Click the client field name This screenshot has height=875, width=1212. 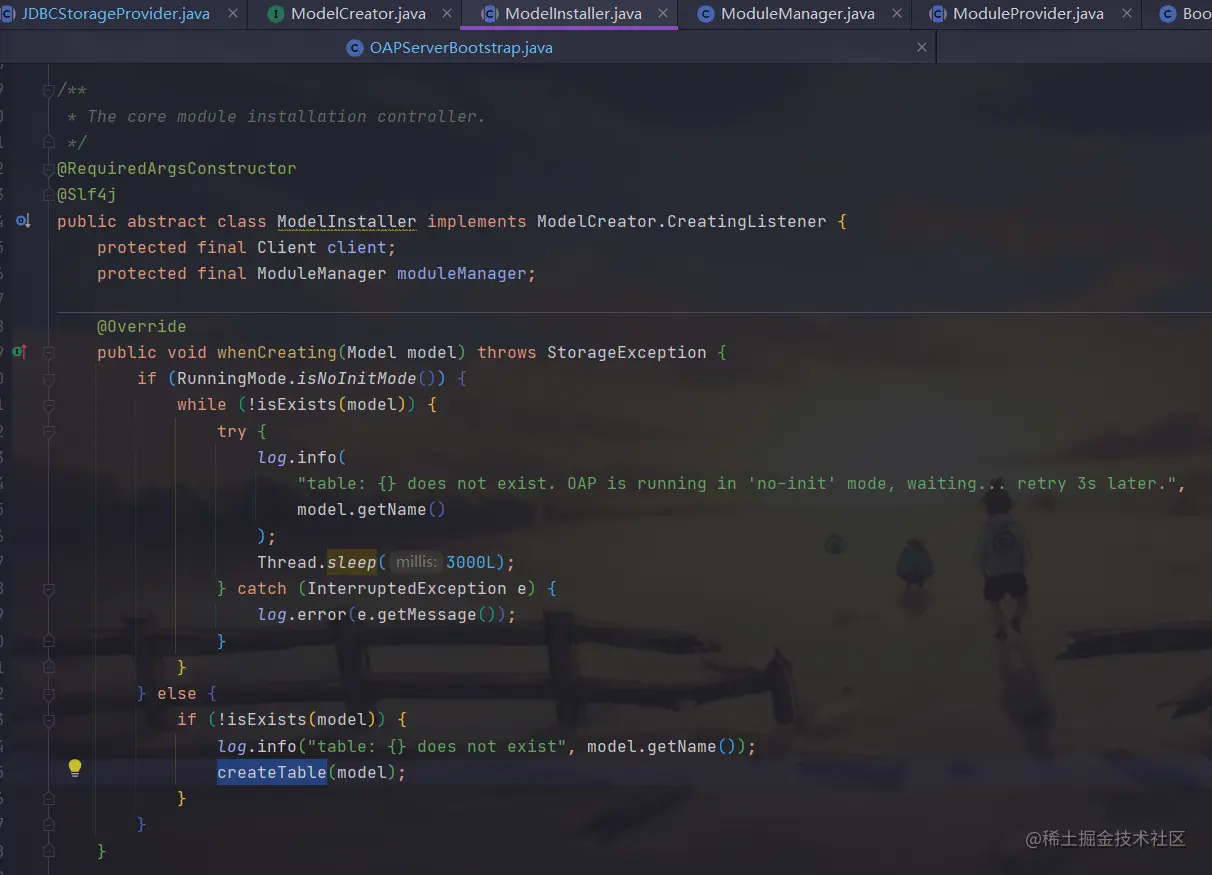coord(357,247)
